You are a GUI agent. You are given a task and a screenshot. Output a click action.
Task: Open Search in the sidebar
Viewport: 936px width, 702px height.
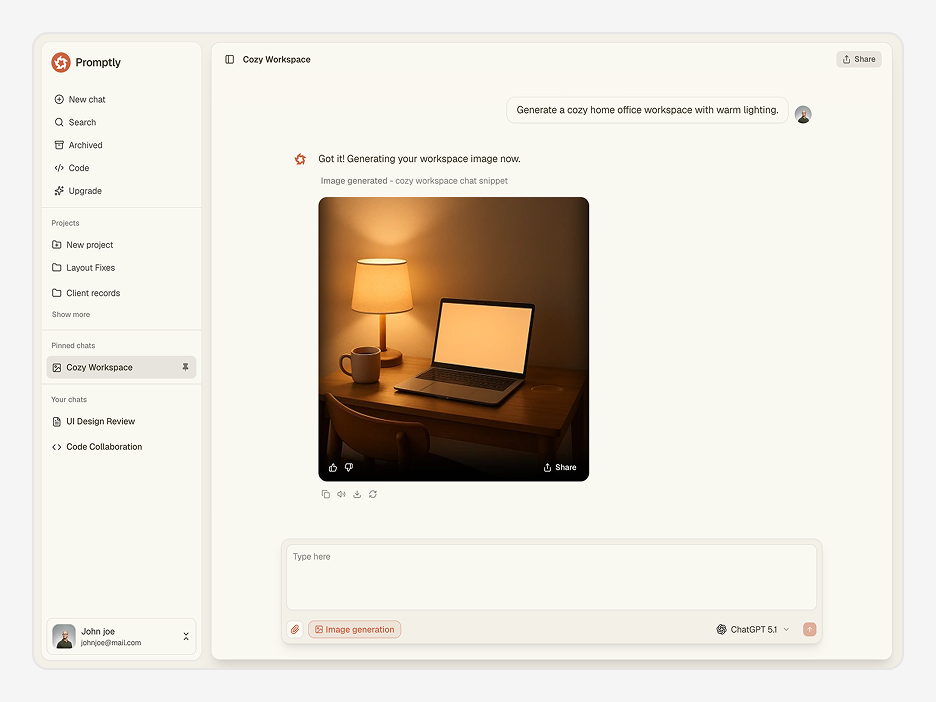pos(75,122)
